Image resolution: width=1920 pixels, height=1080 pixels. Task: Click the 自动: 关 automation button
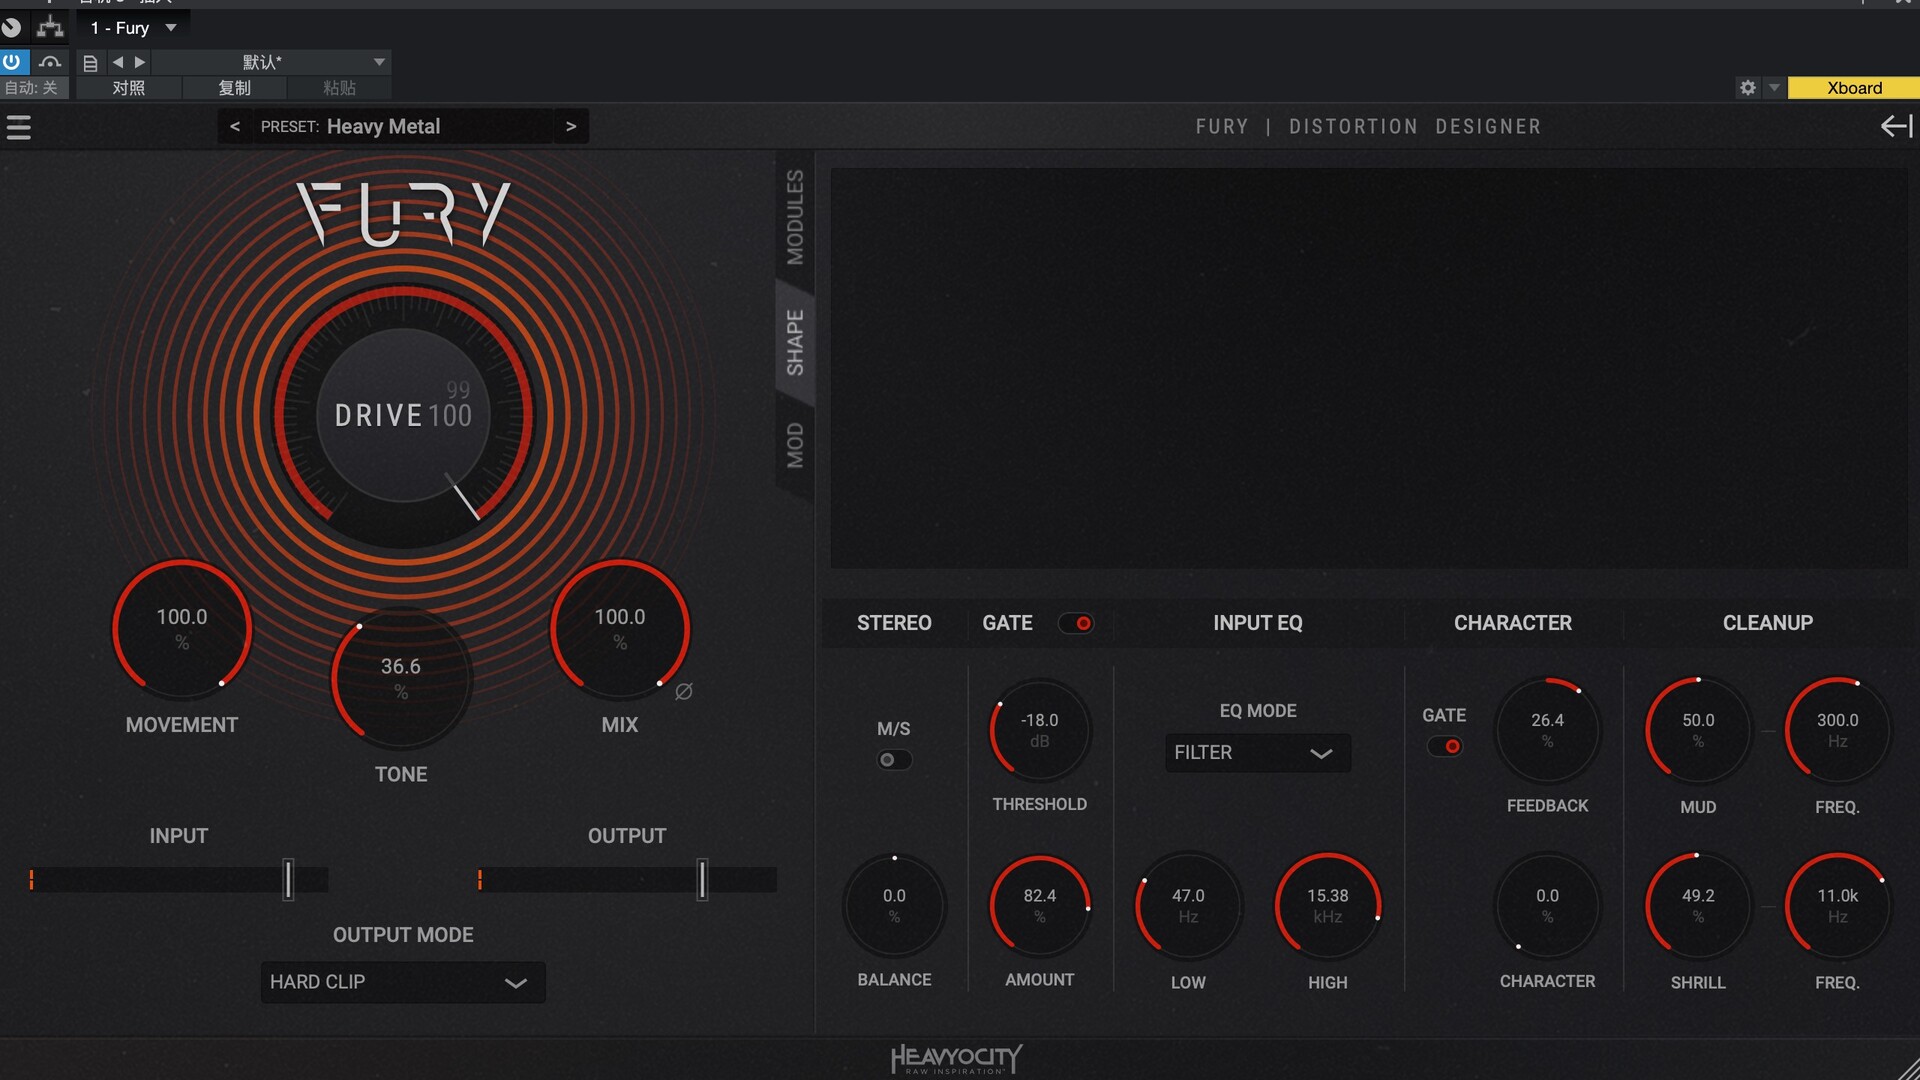tap(33, 88)
